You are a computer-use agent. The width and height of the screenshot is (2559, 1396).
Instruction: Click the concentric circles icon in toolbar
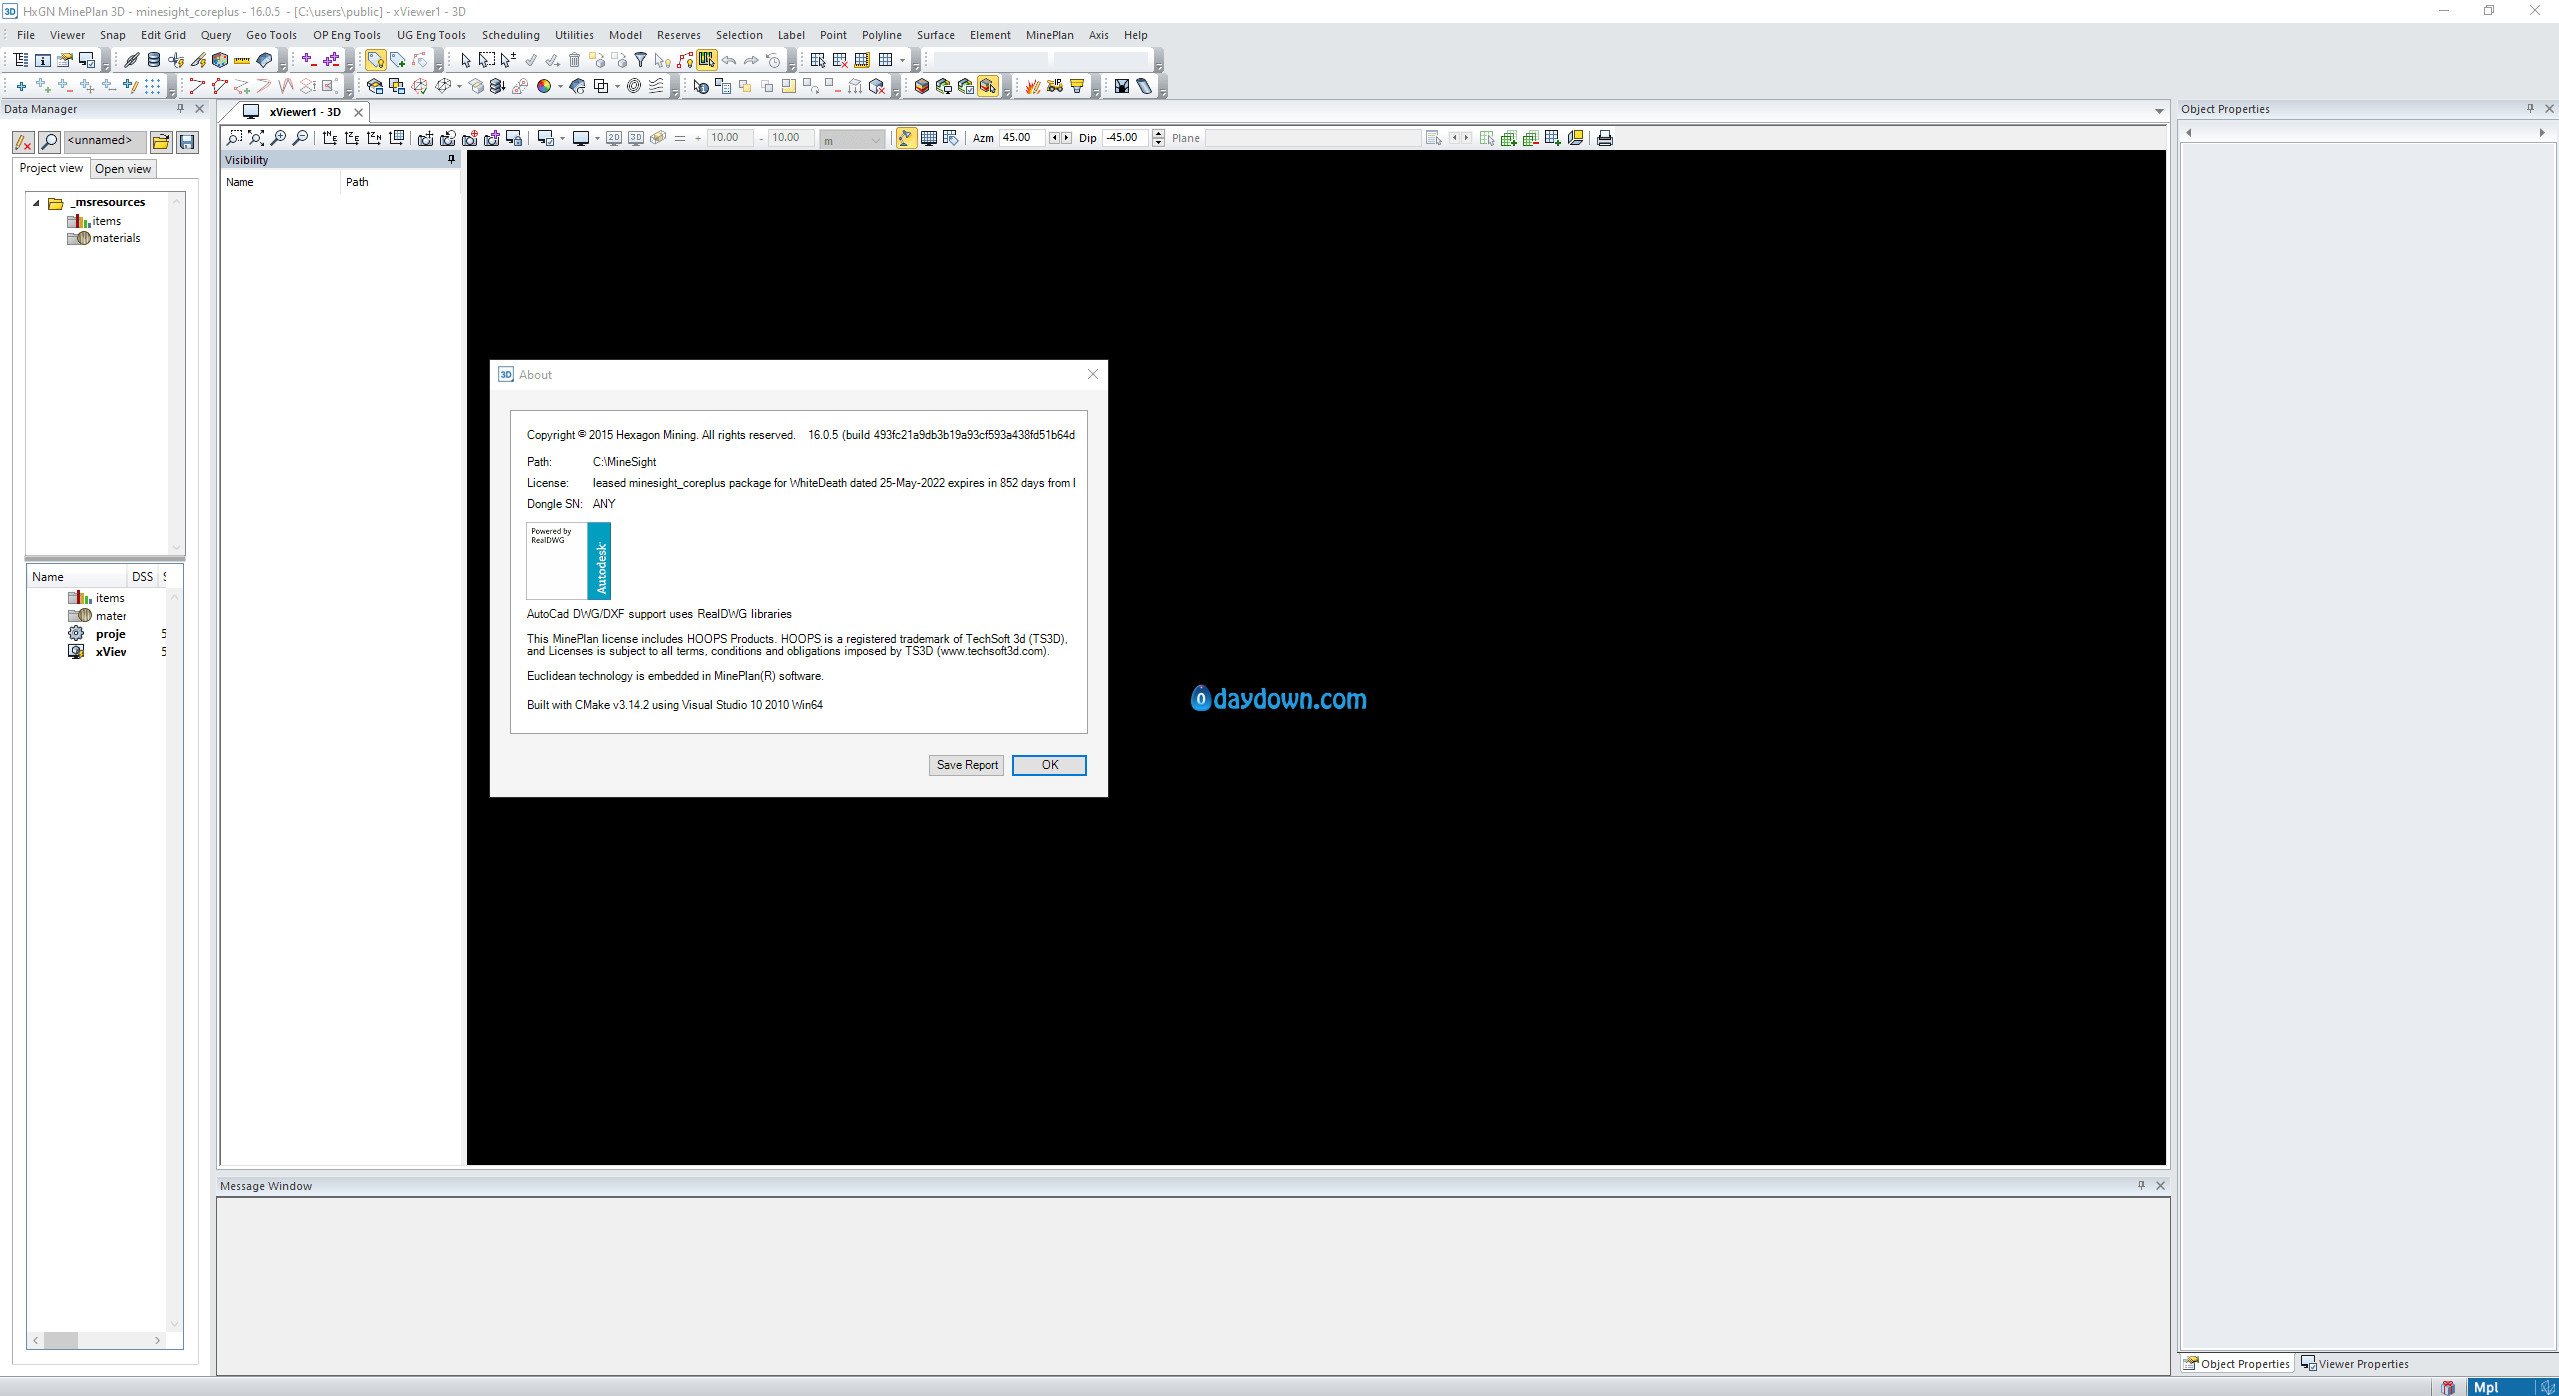[x=633, y=86]
